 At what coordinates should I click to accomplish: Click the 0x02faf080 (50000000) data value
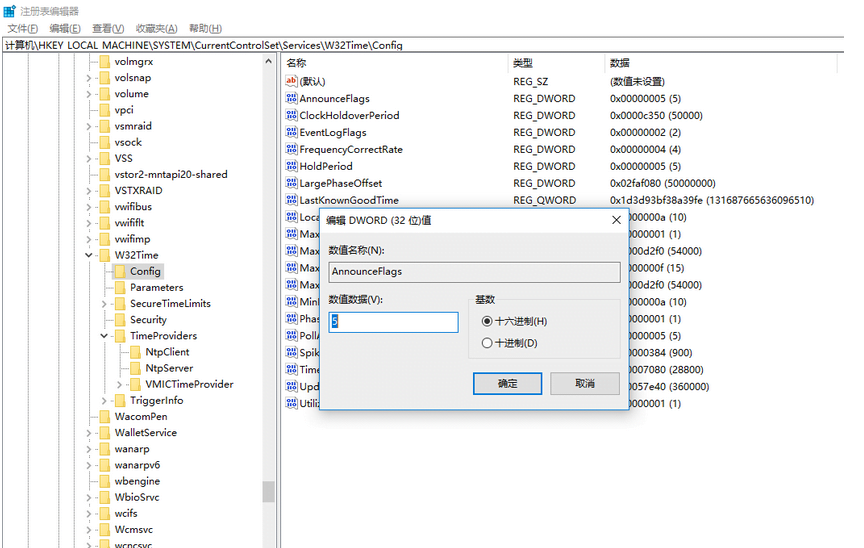662,183
